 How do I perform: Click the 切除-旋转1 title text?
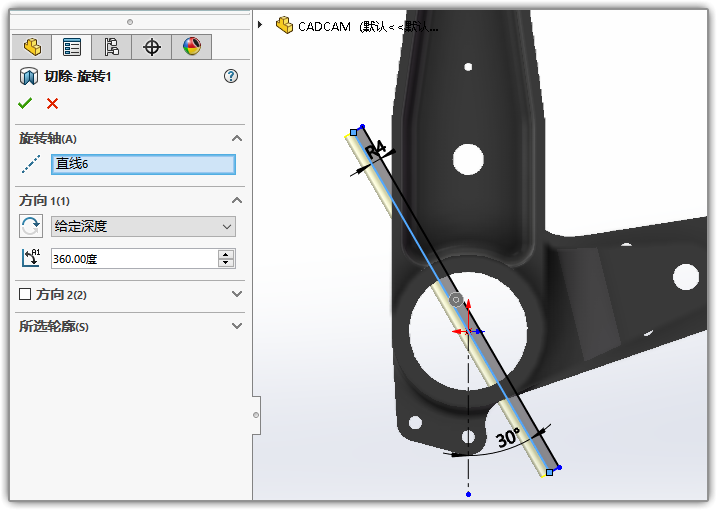pyautogui.click(x=78, y=76)
